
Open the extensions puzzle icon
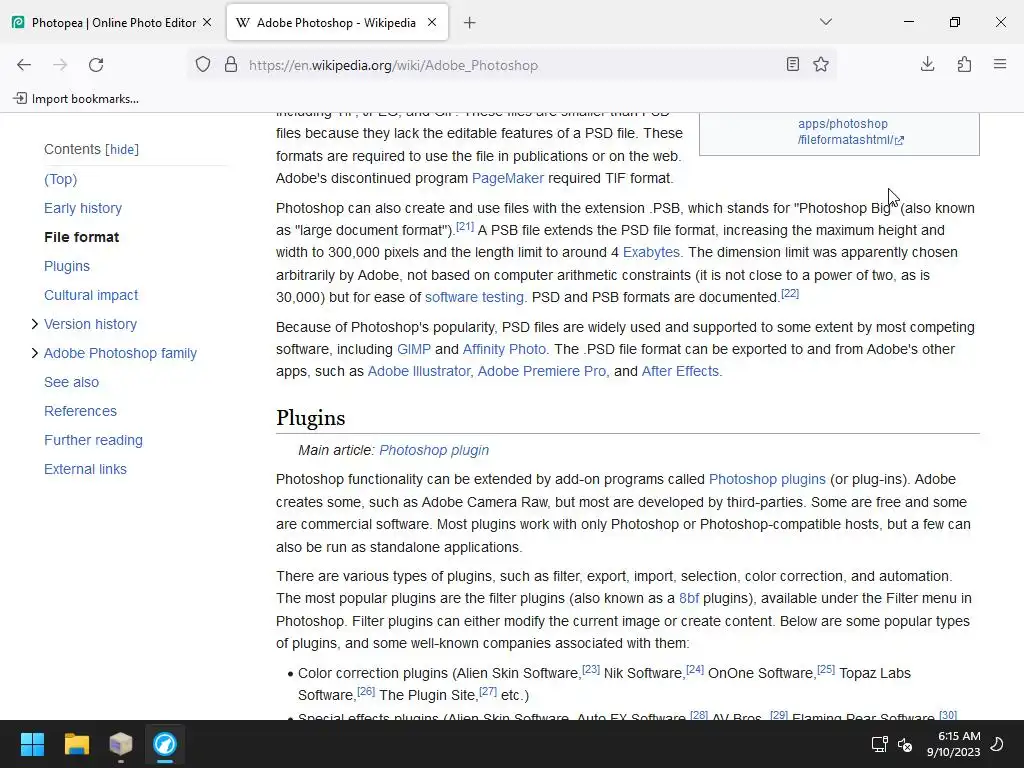pos(964,65)
